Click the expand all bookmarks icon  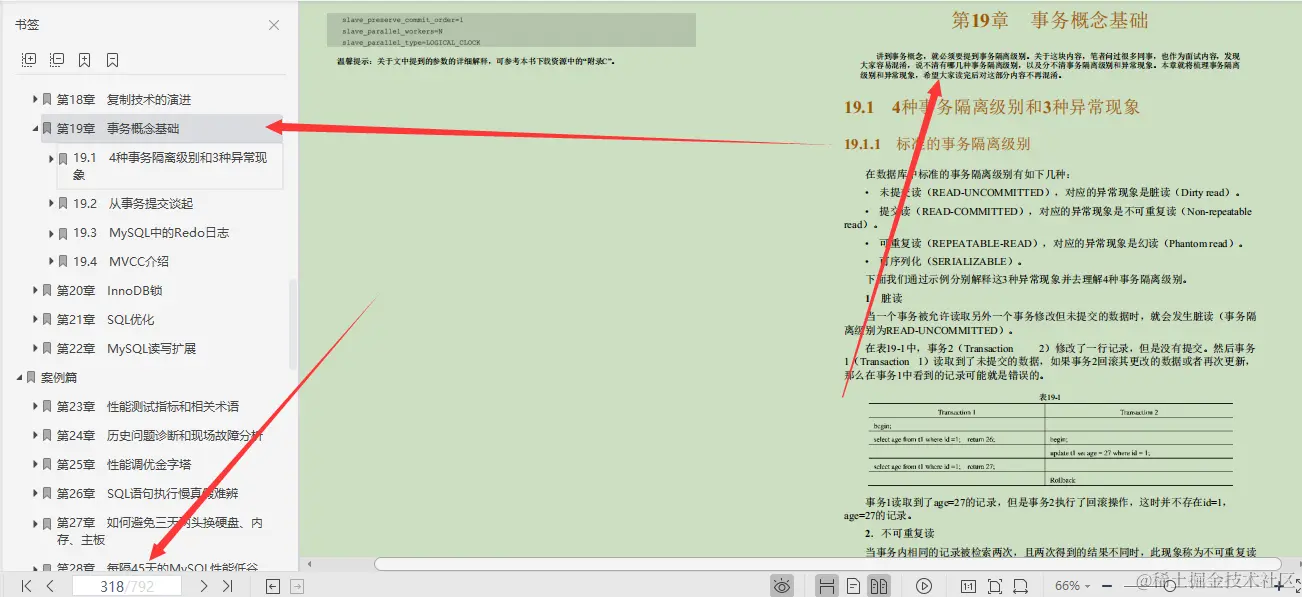pos(29,60)
